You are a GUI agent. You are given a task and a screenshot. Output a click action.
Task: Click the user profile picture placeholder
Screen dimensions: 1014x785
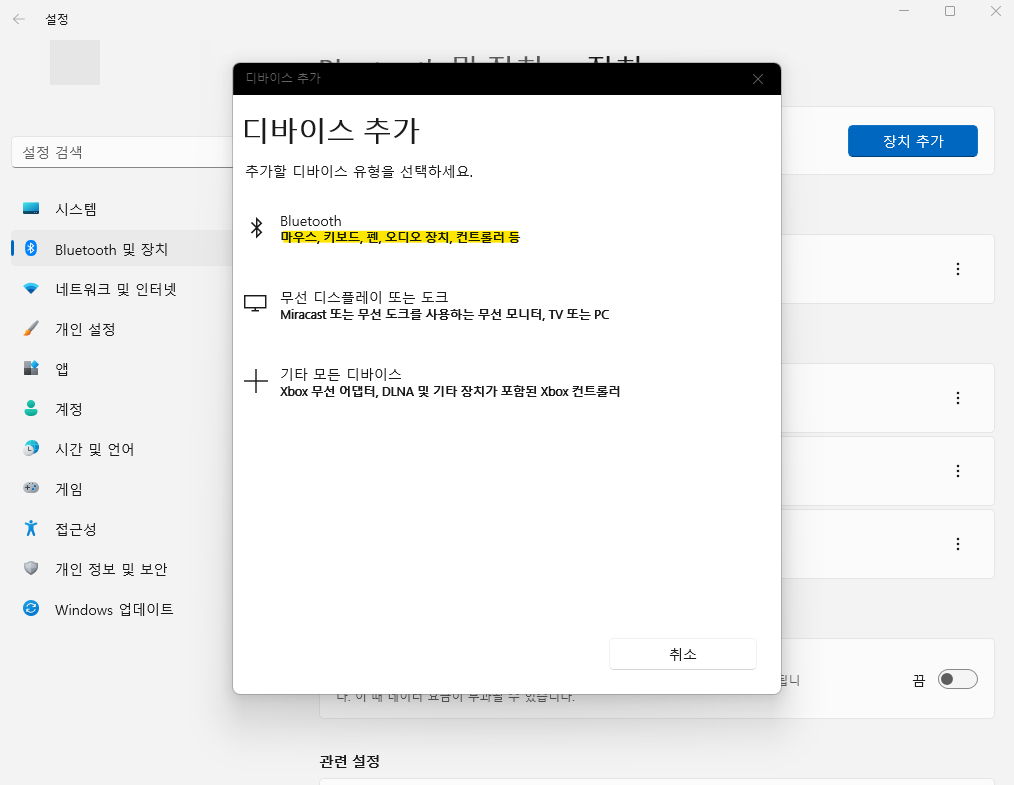[75, 62]
